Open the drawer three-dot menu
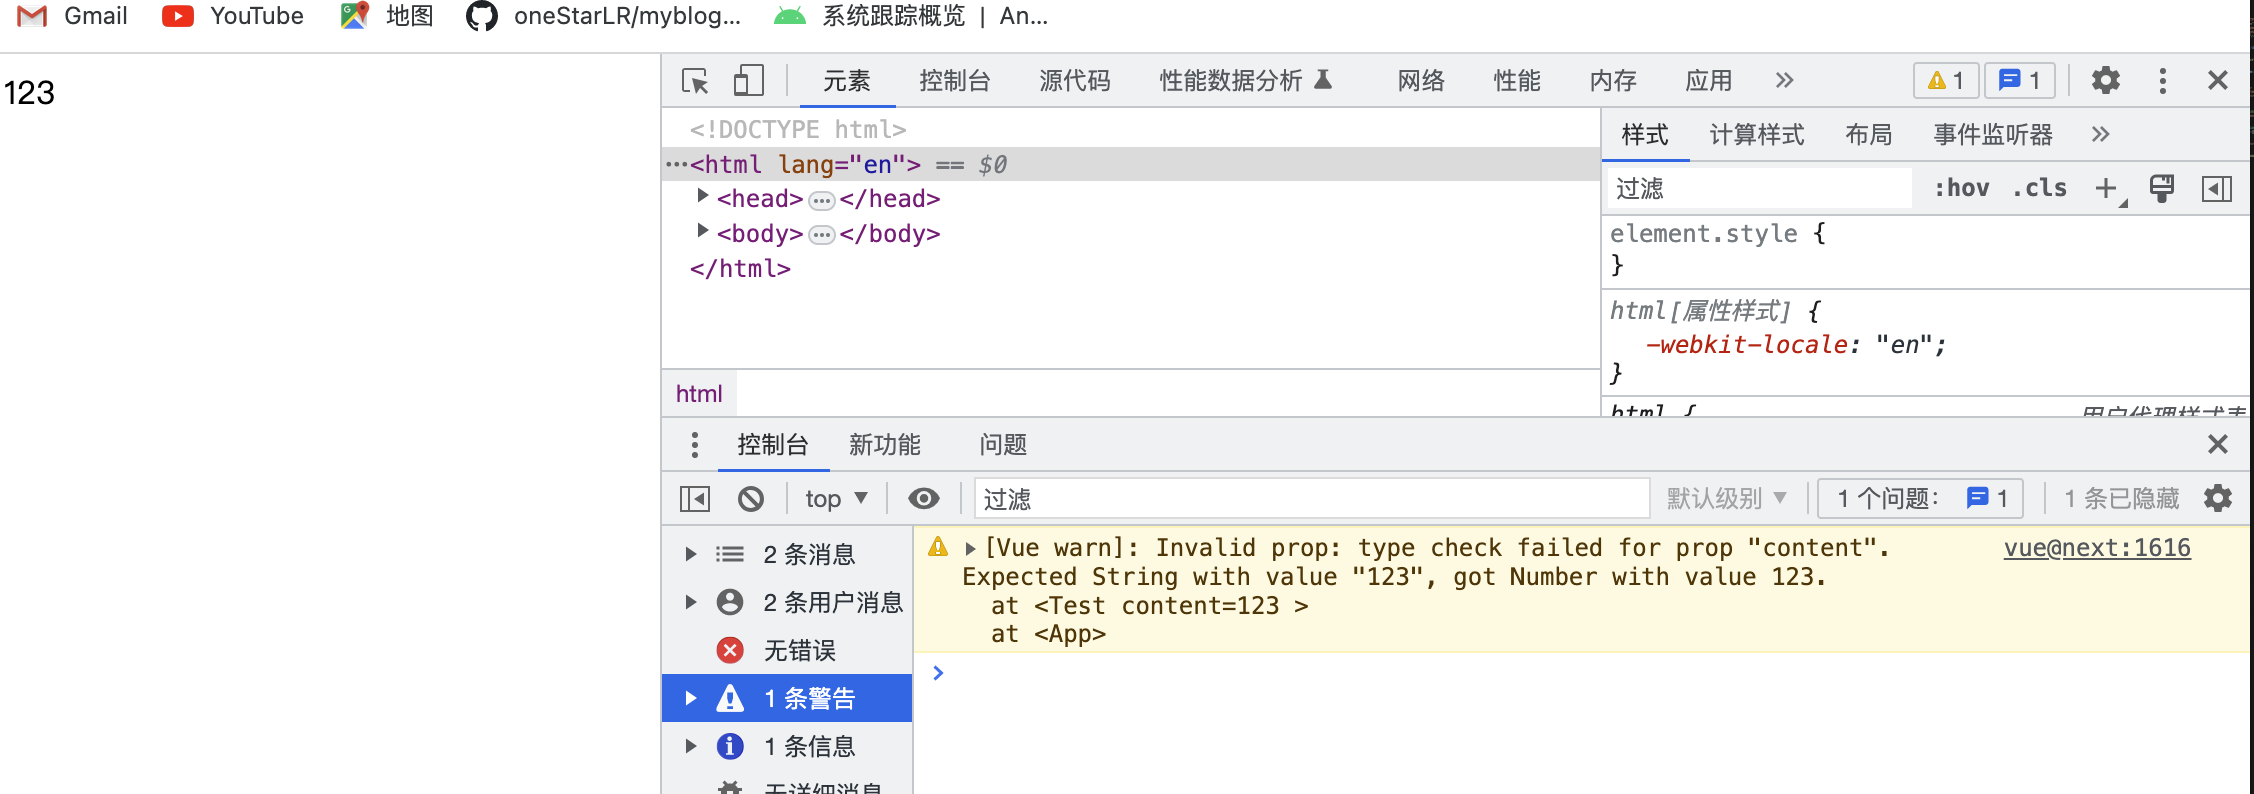This screenshot has height=794, width=2254. pos(695,445)
